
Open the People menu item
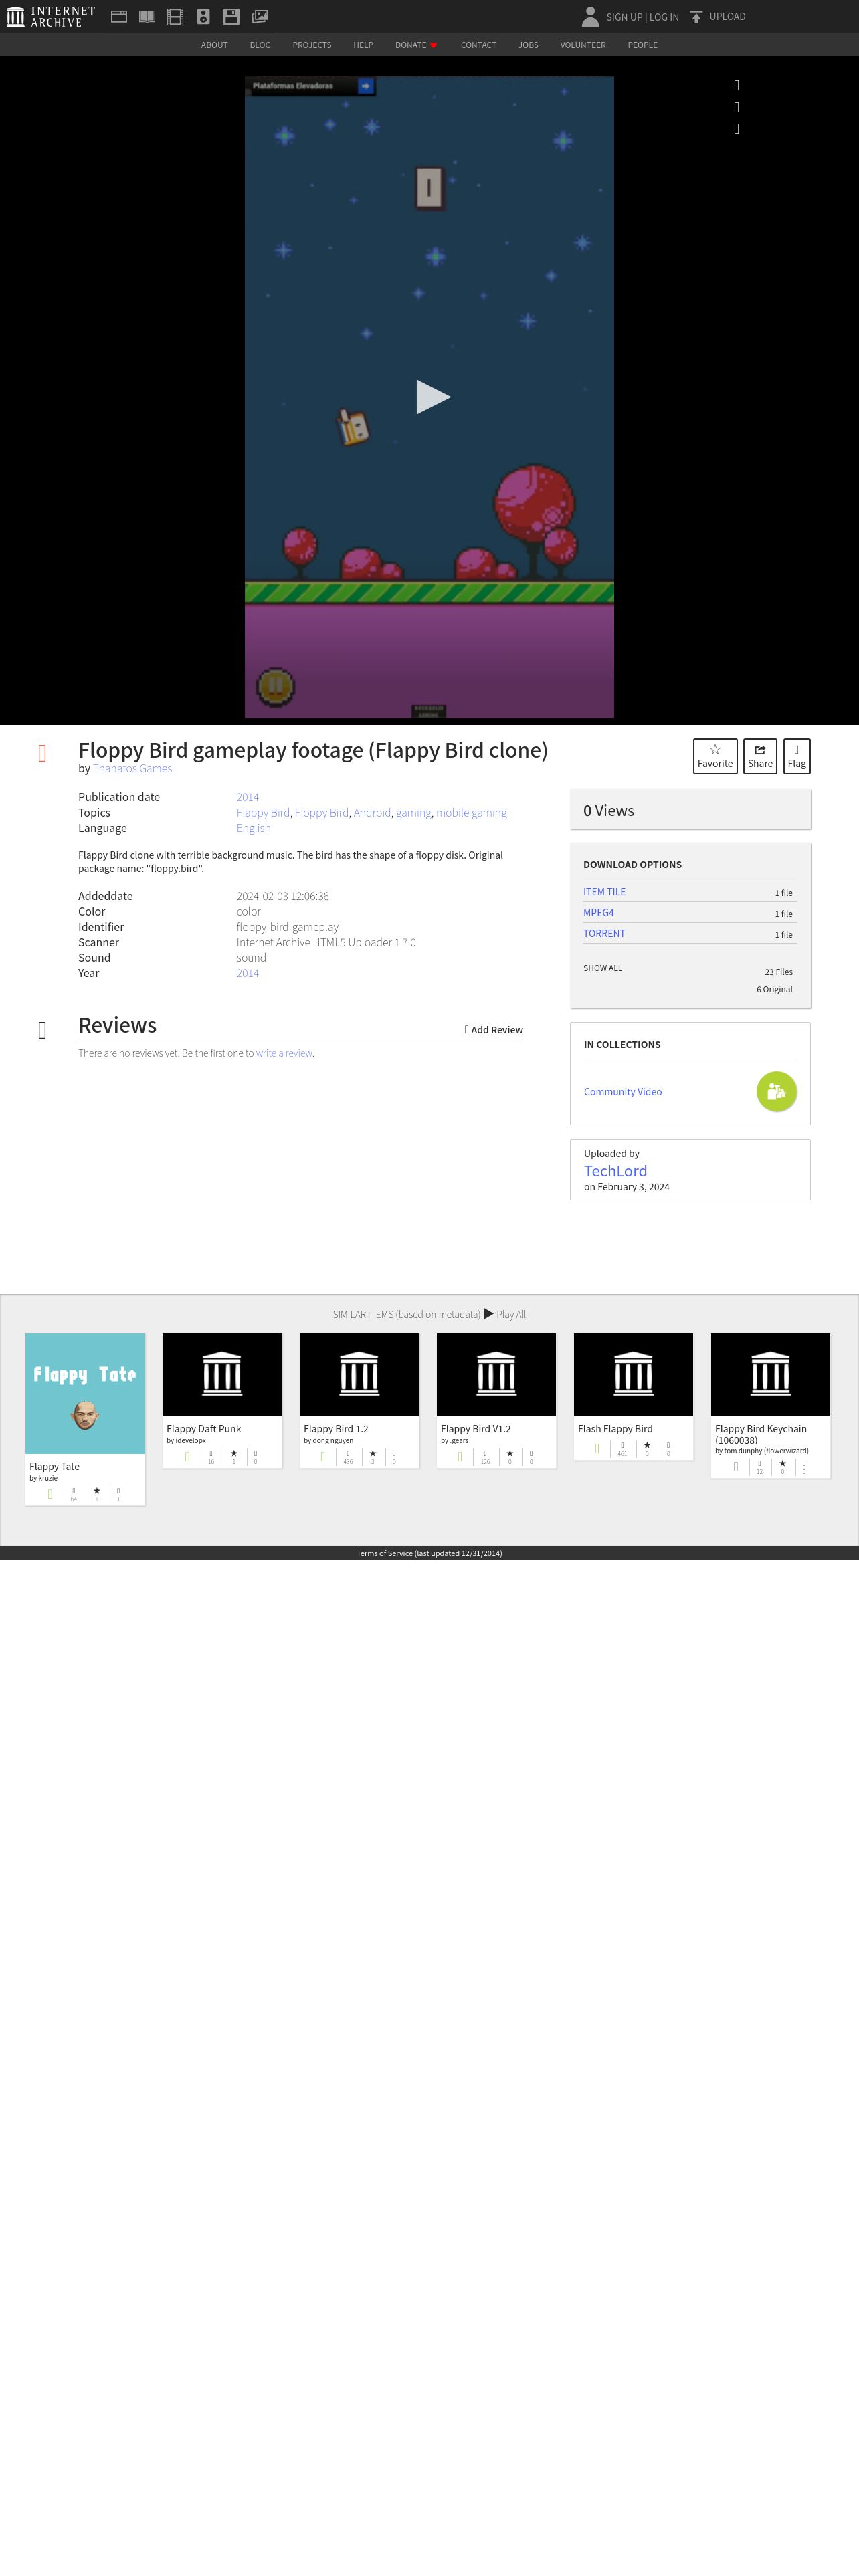(x=642, y=45)
